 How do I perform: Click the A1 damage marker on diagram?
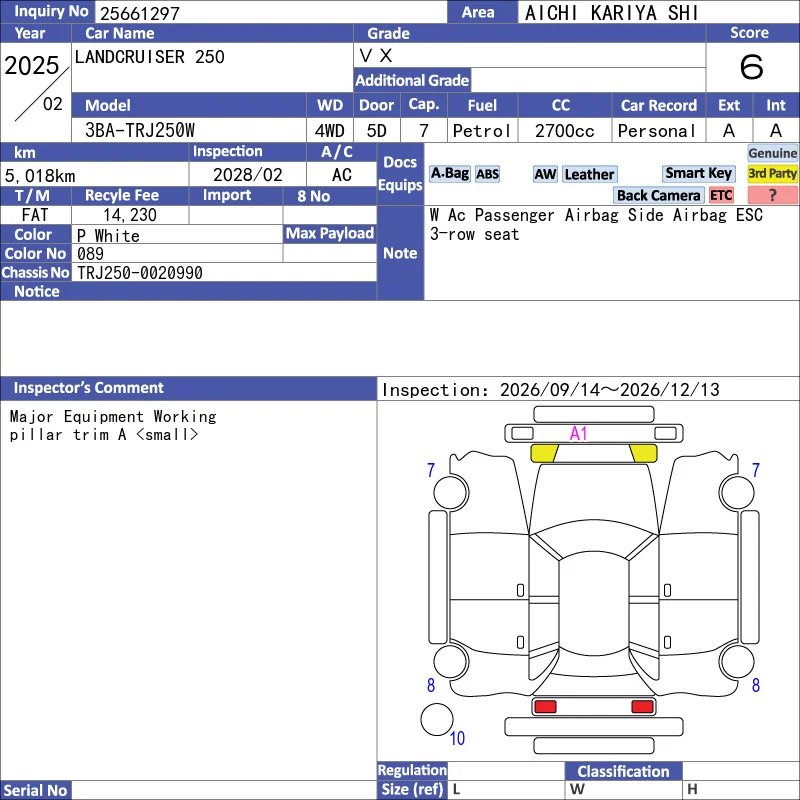pos(578,434)
